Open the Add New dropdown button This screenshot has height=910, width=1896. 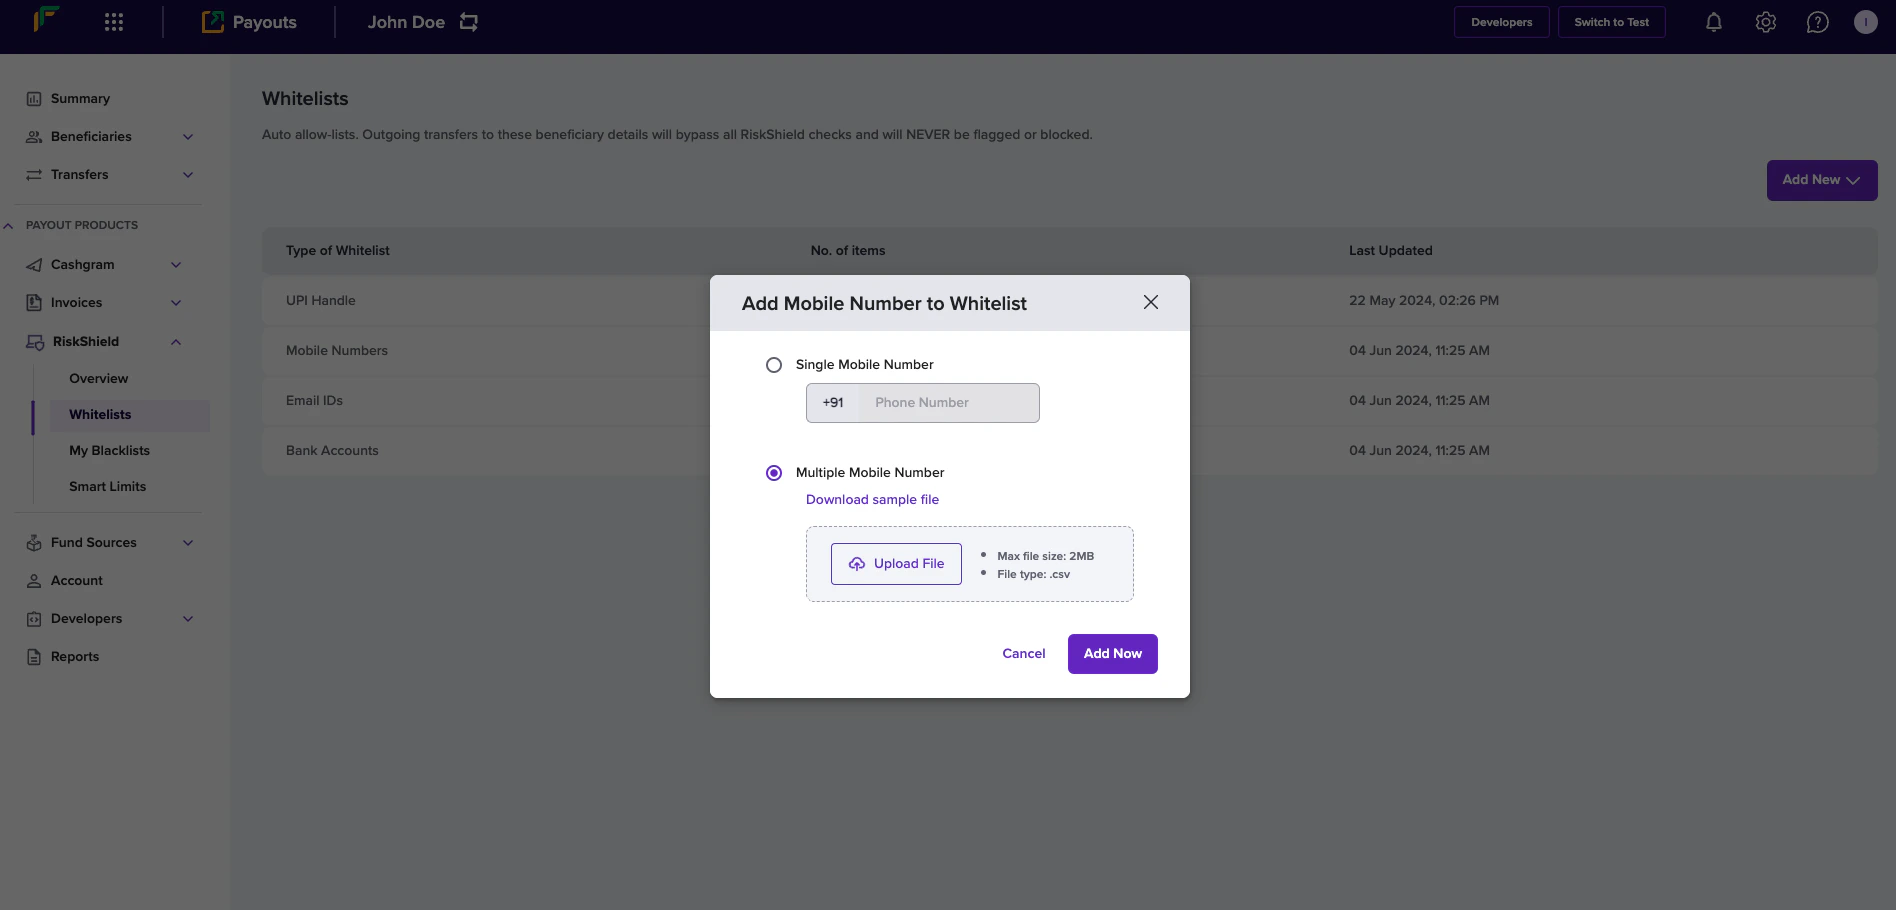(1822, 180)
